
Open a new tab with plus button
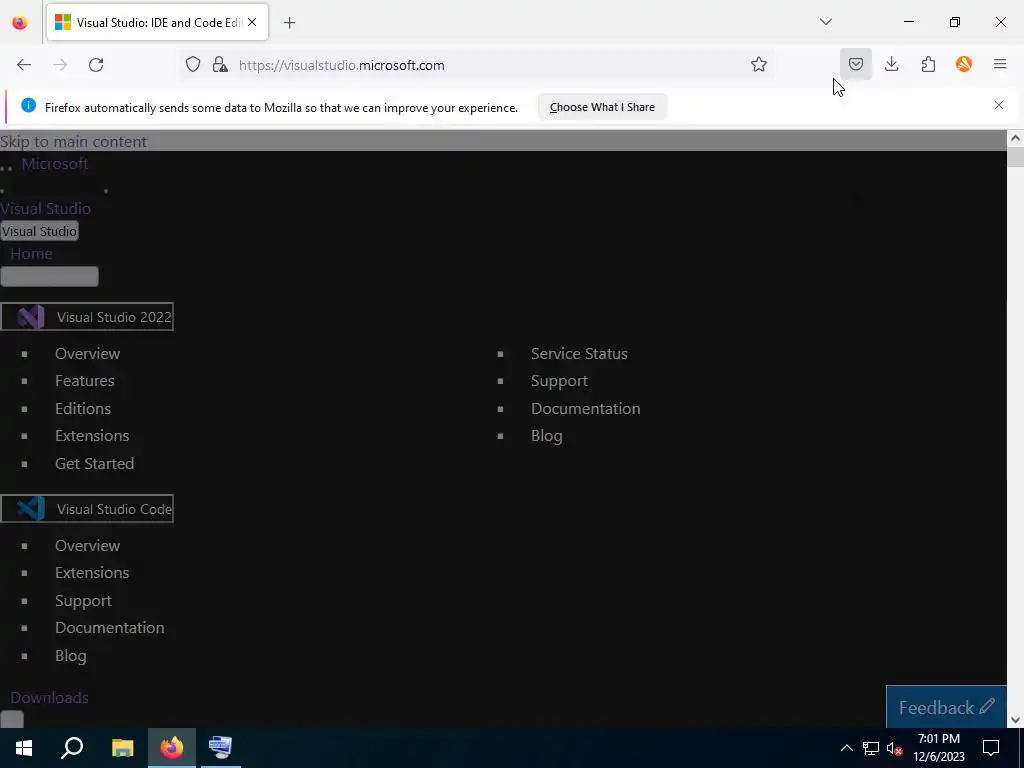tap(289, 23)
